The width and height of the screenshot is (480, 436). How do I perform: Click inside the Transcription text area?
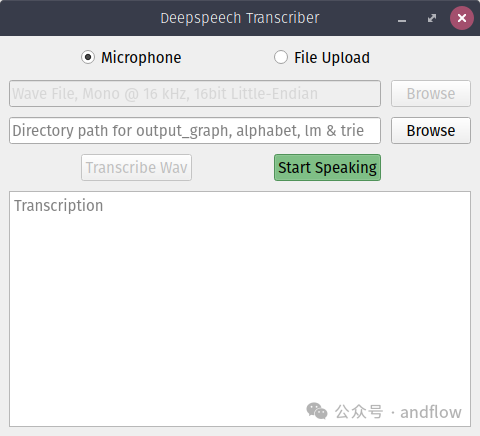click(240, 309)
